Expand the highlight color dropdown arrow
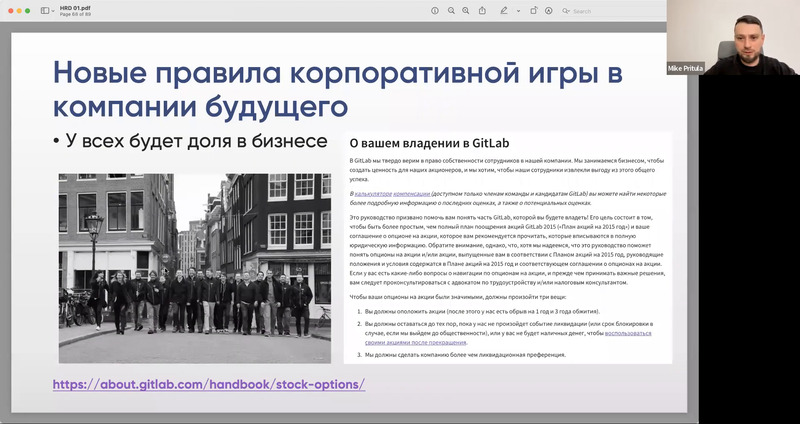 tap(516, 10)
